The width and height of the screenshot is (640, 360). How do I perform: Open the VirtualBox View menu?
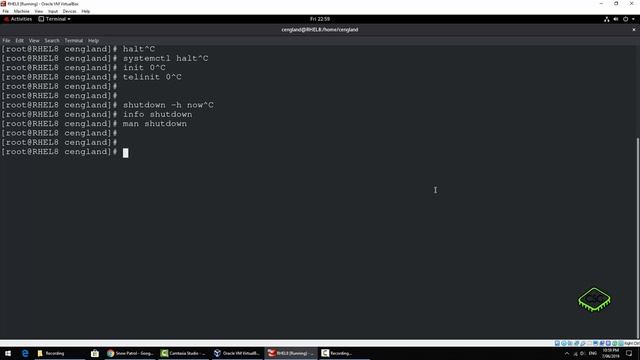point(38,11)
